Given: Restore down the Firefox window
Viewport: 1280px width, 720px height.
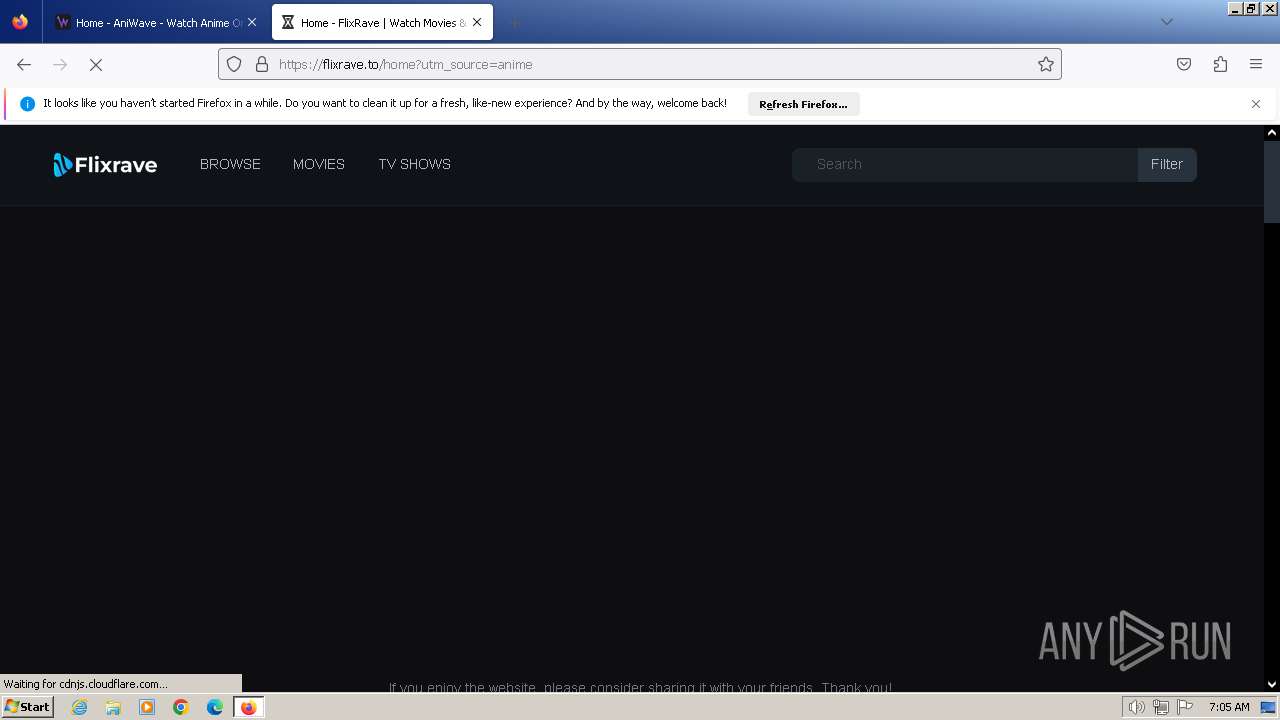Looking at the screenshot, I should (x=1252, y=8).
